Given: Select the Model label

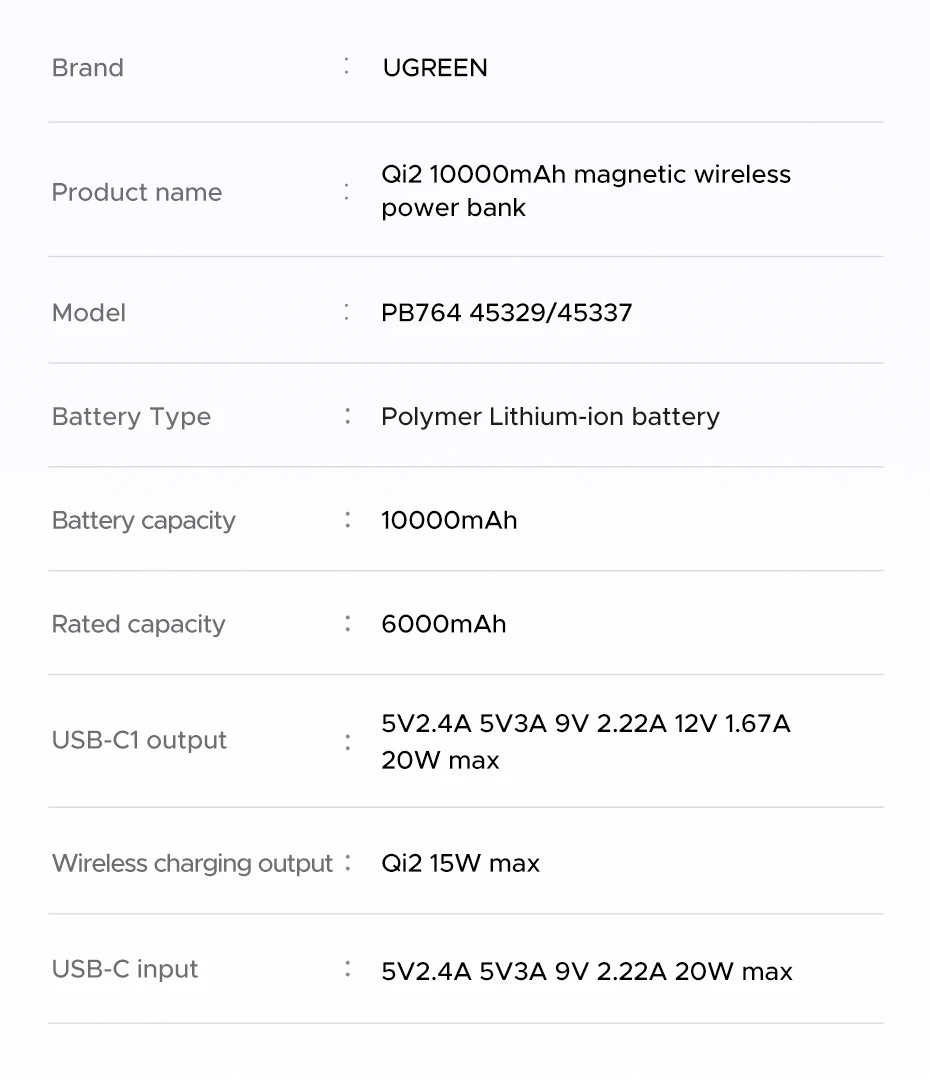Looking at the screenshot, I should point(89,313).
